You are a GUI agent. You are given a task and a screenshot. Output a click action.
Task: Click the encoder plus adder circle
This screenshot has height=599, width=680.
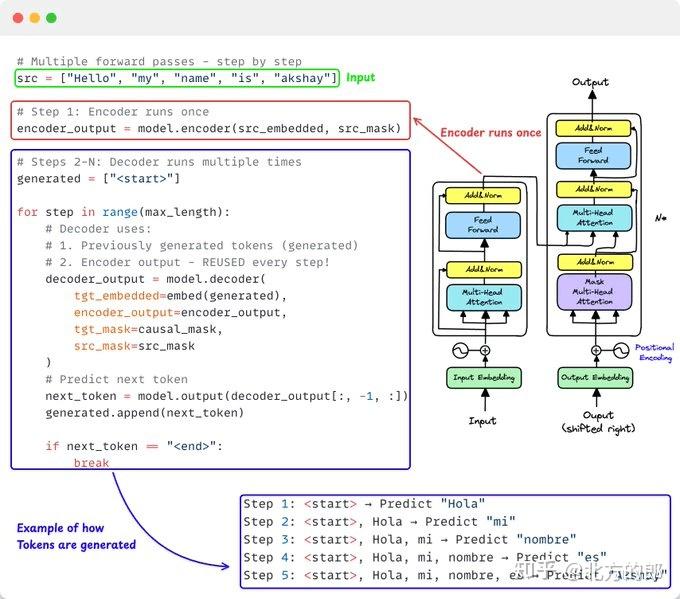point(485,350)
